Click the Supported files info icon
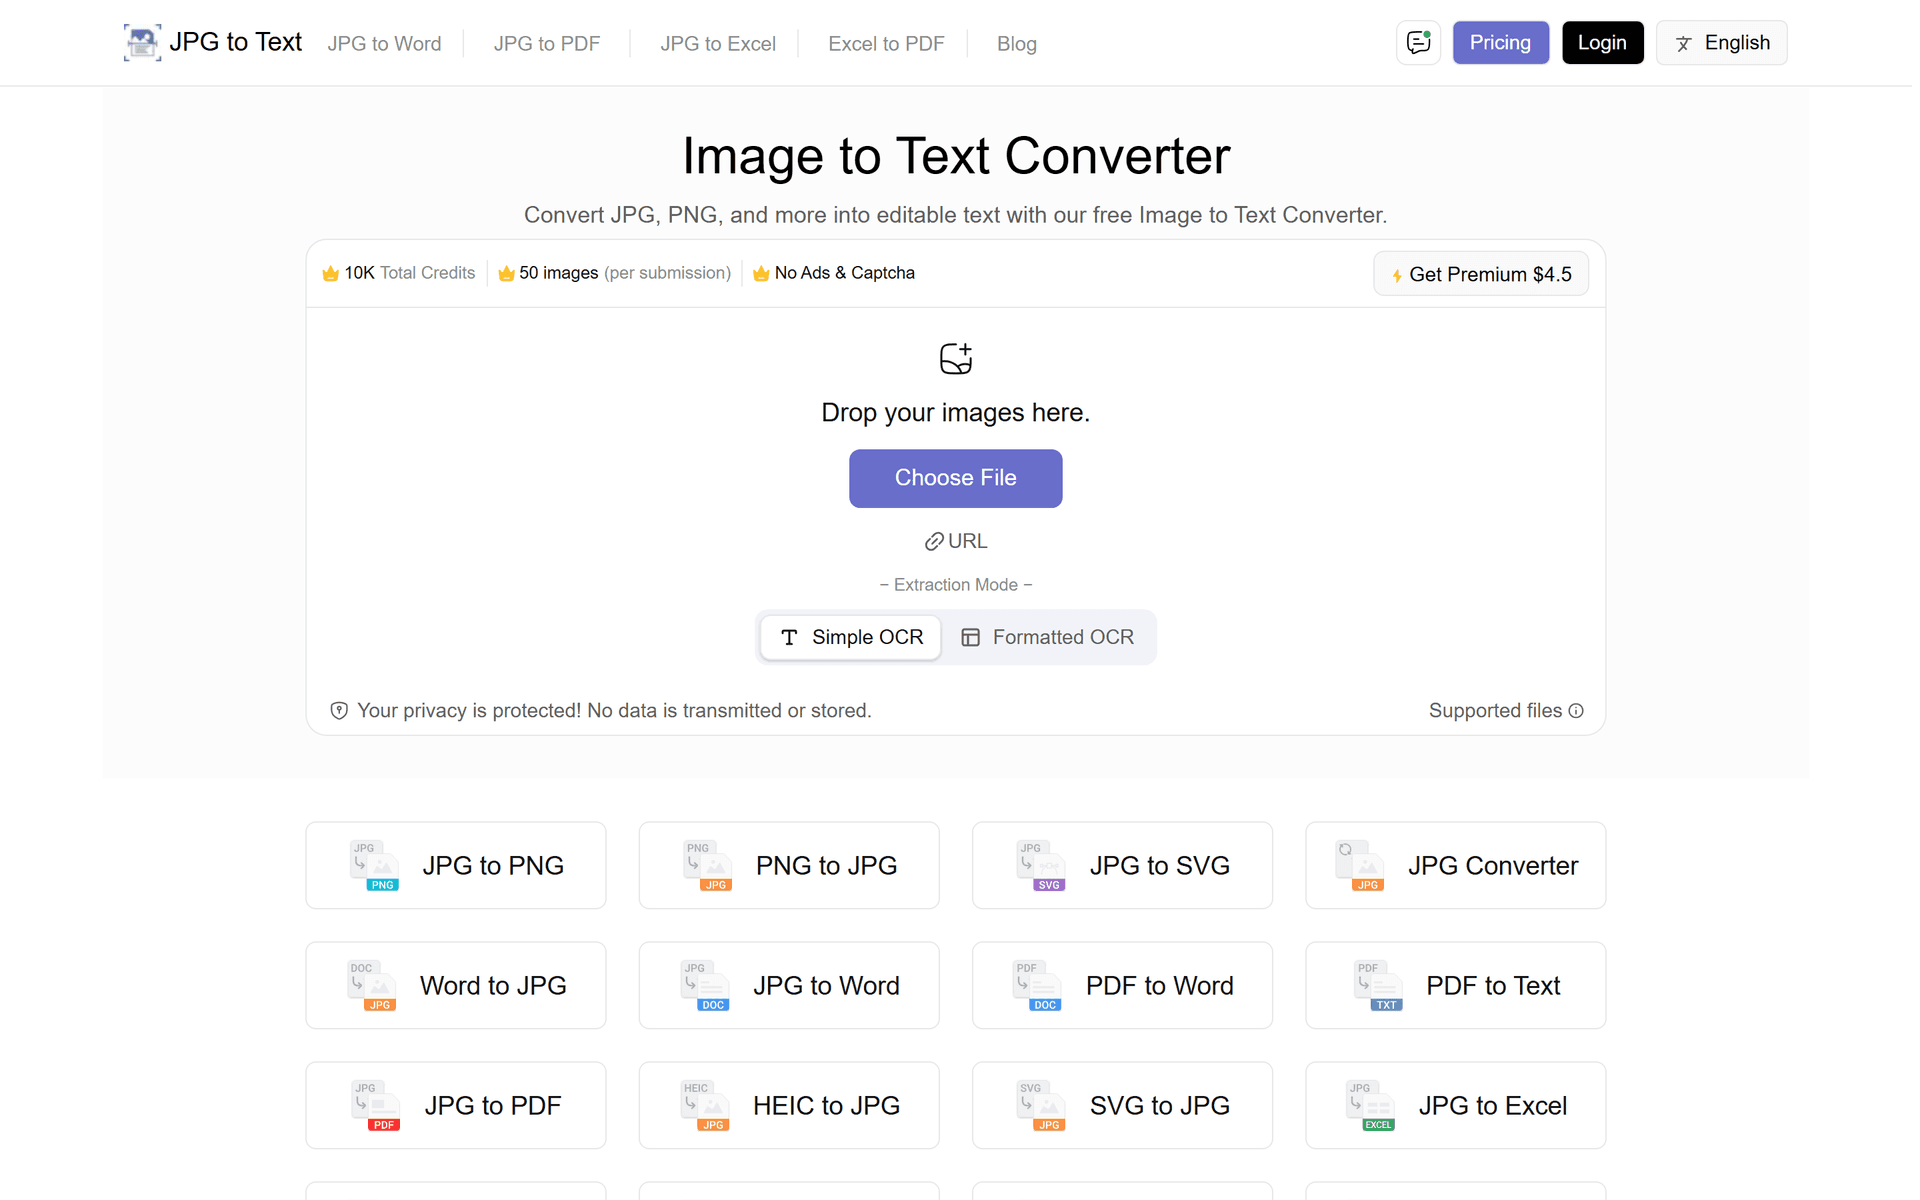This screenshot has height=1200, width=1920. point(1576,711)
